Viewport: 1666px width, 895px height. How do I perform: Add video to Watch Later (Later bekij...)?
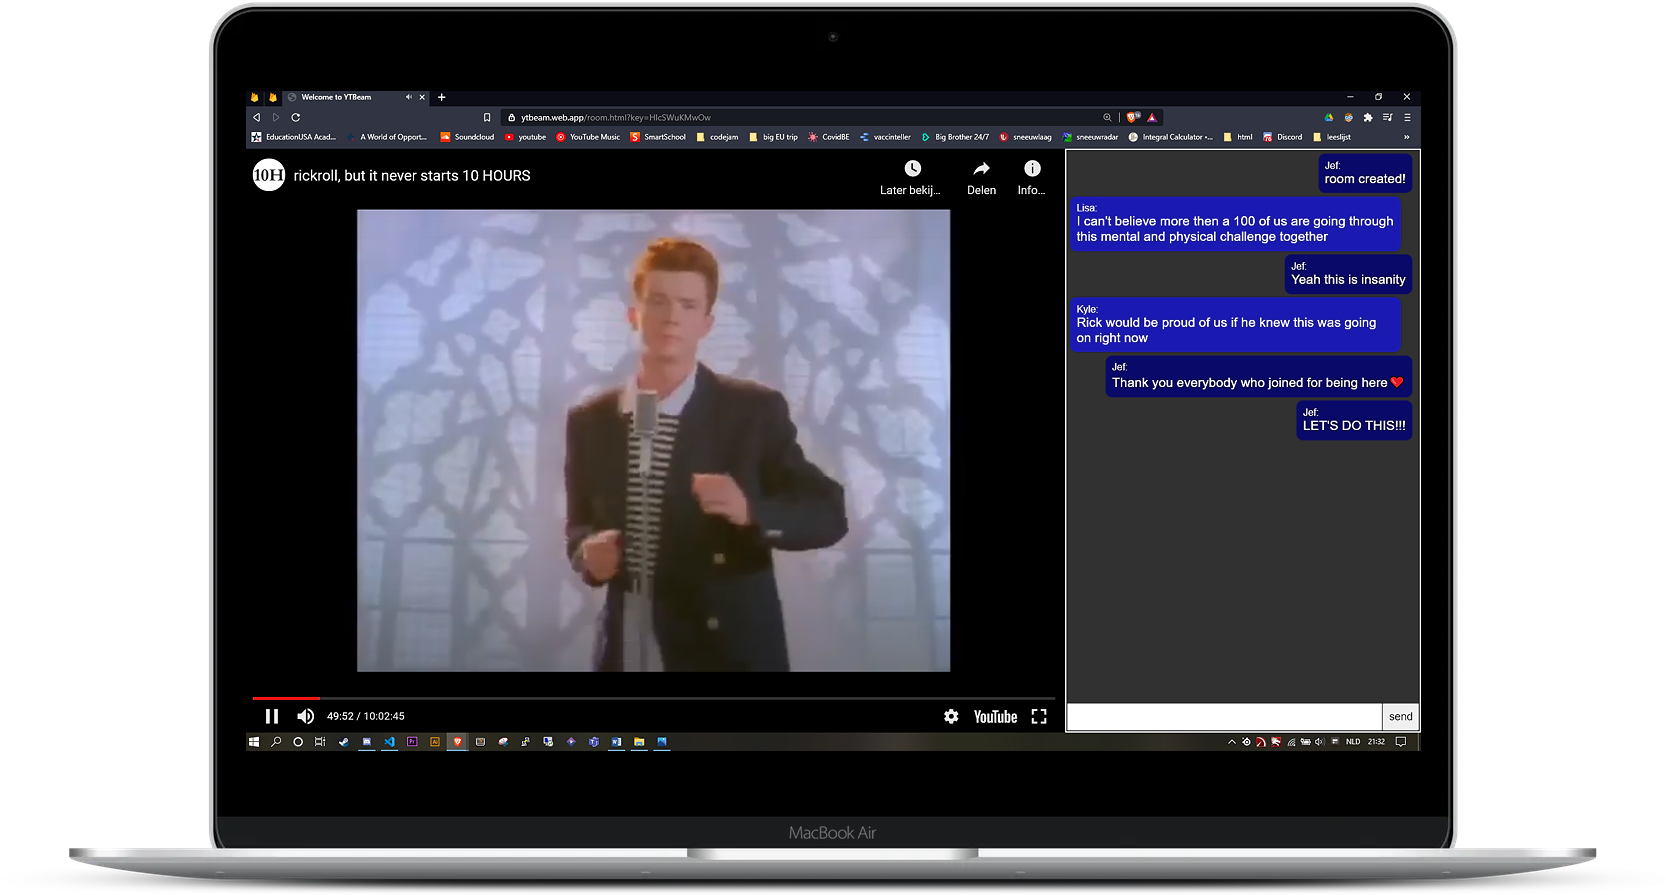(911, 176)
